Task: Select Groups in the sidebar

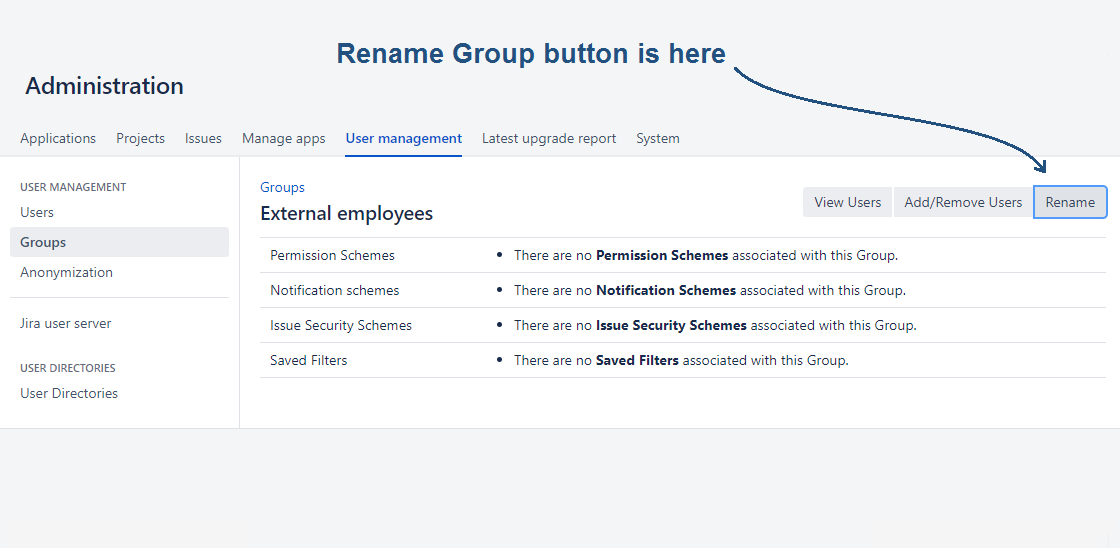Action: point(119,242)
